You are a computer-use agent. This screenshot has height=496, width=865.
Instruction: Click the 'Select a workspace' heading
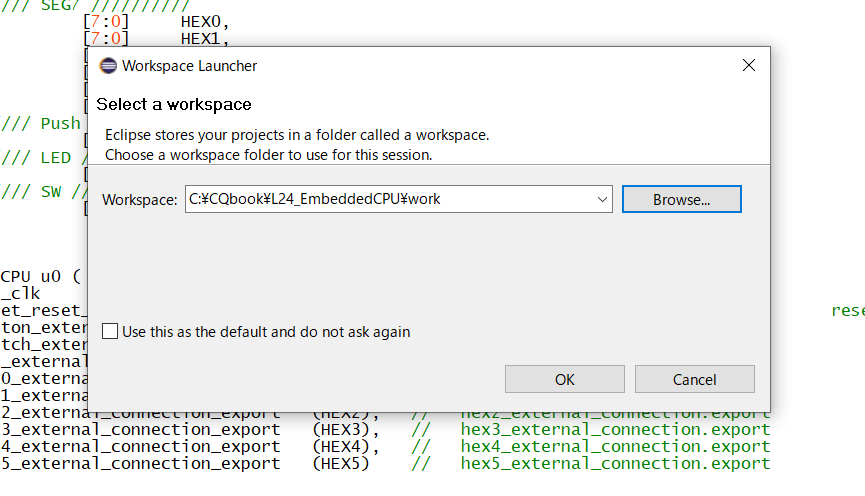click(174, 104)
